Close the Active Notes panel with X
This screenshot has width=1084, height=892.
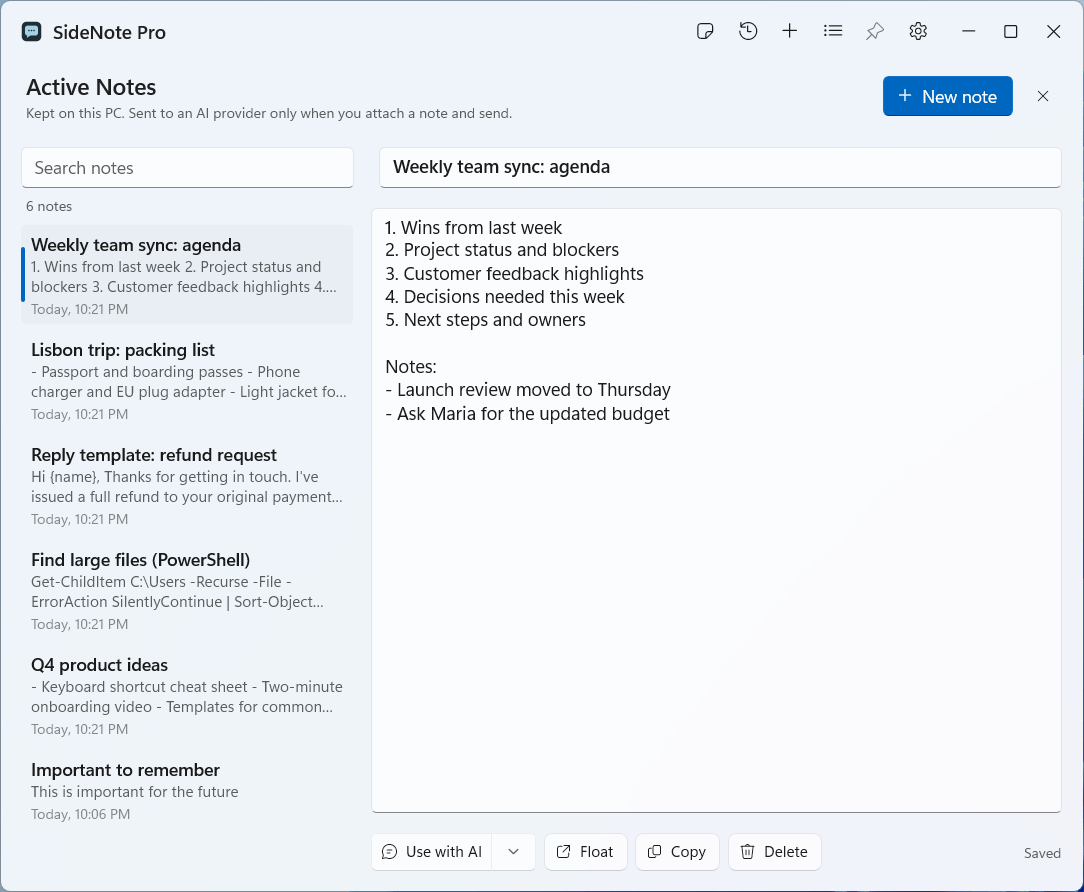click(x=1043, y=96)
